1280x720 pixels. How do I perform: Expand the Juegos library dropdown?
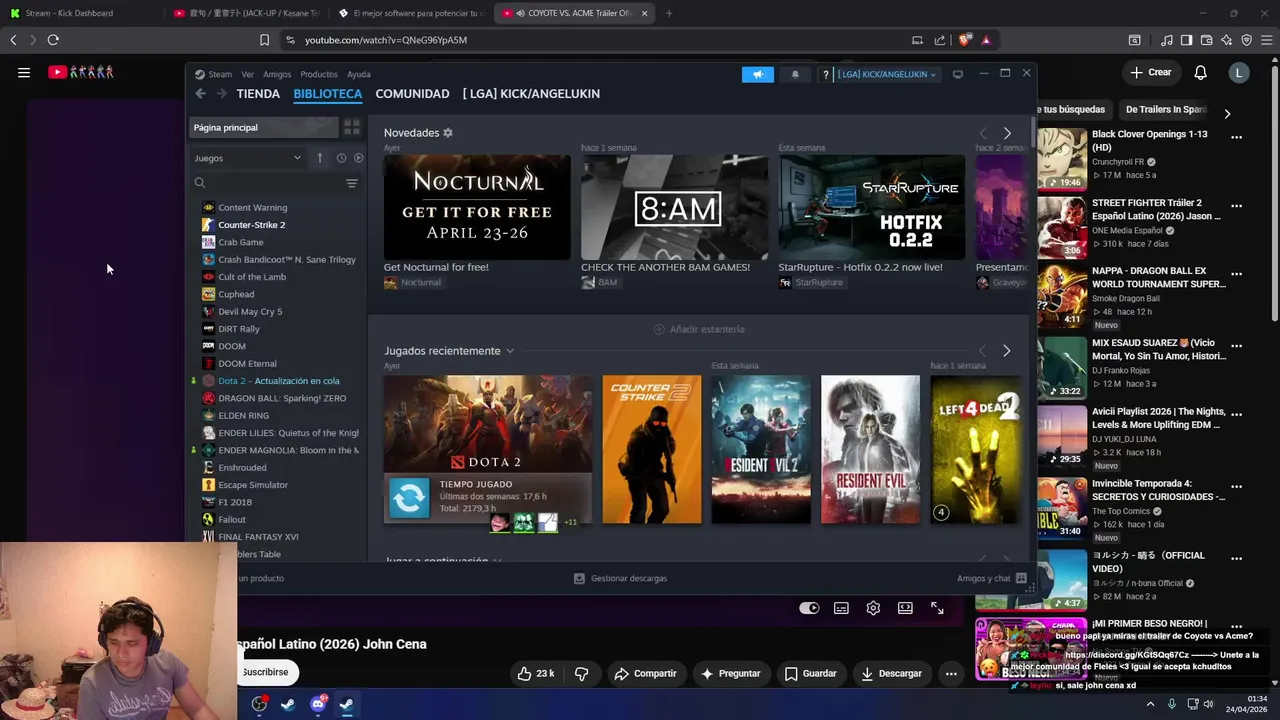point(247,158)
